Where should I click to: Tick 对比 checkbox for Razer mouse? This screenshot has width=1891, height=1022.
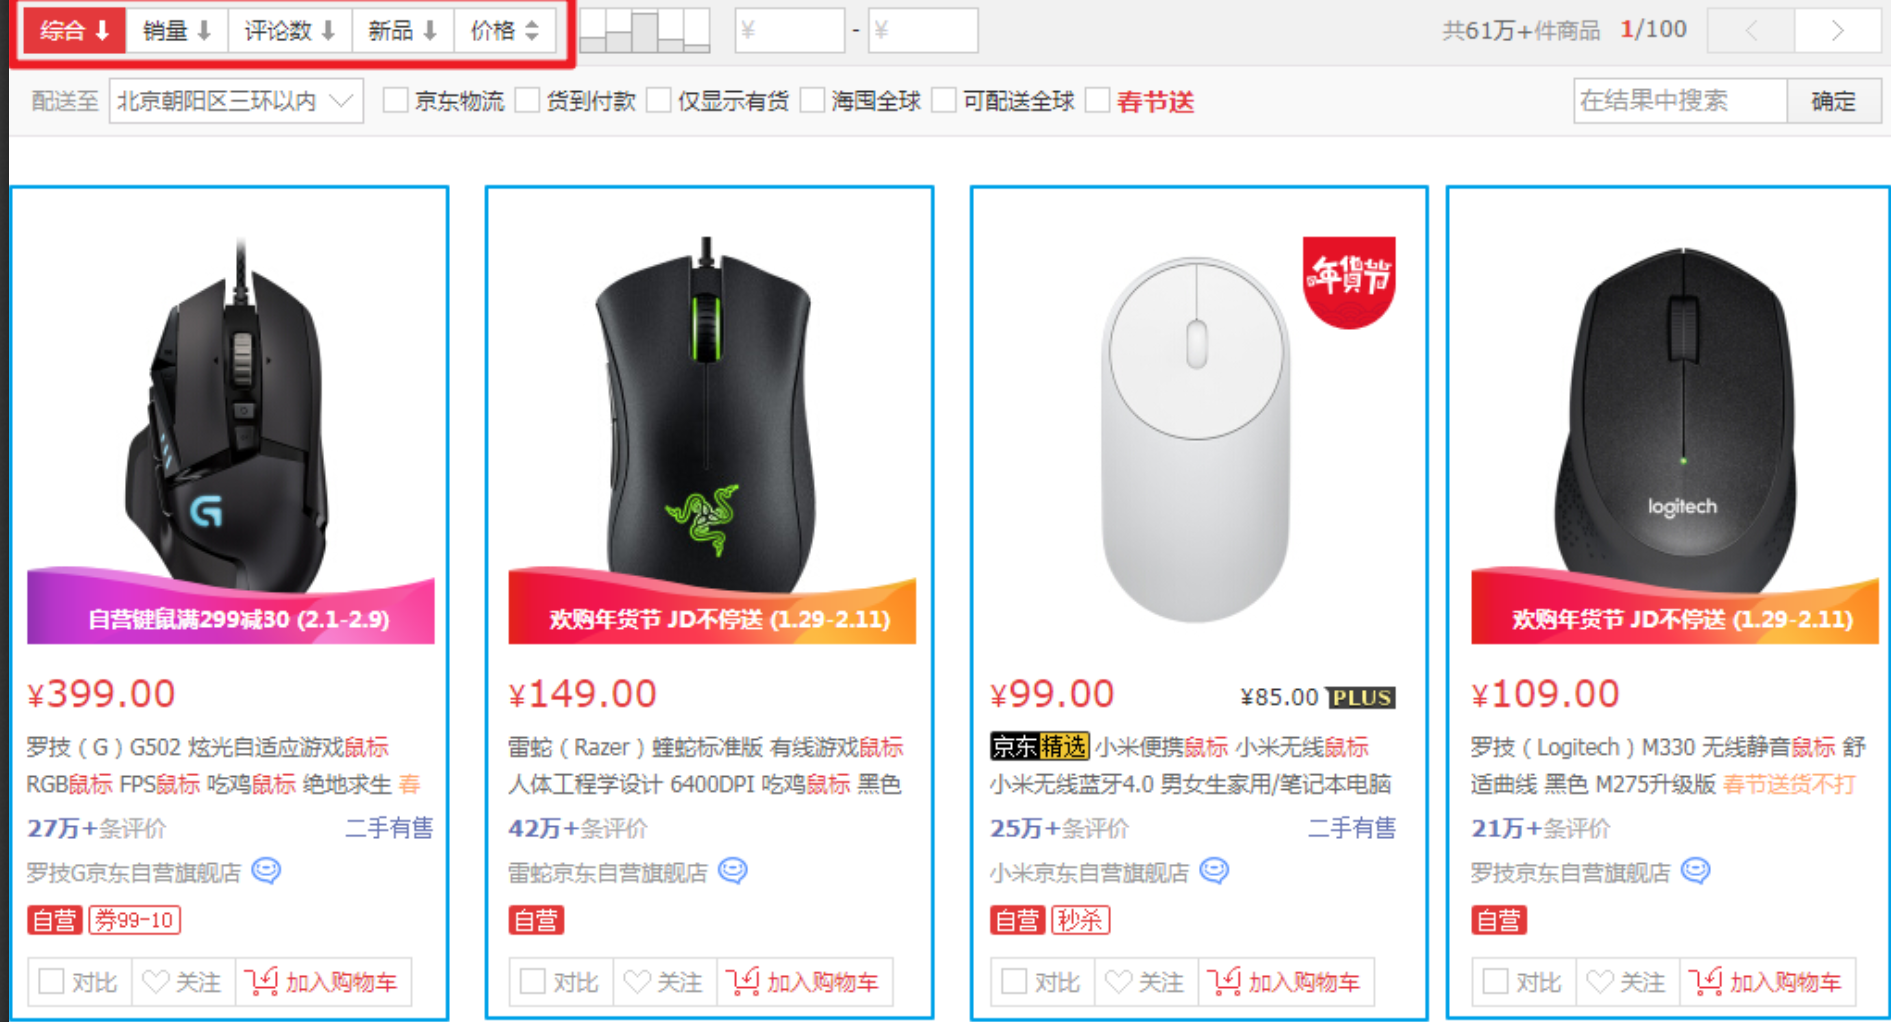click(532, 981)
